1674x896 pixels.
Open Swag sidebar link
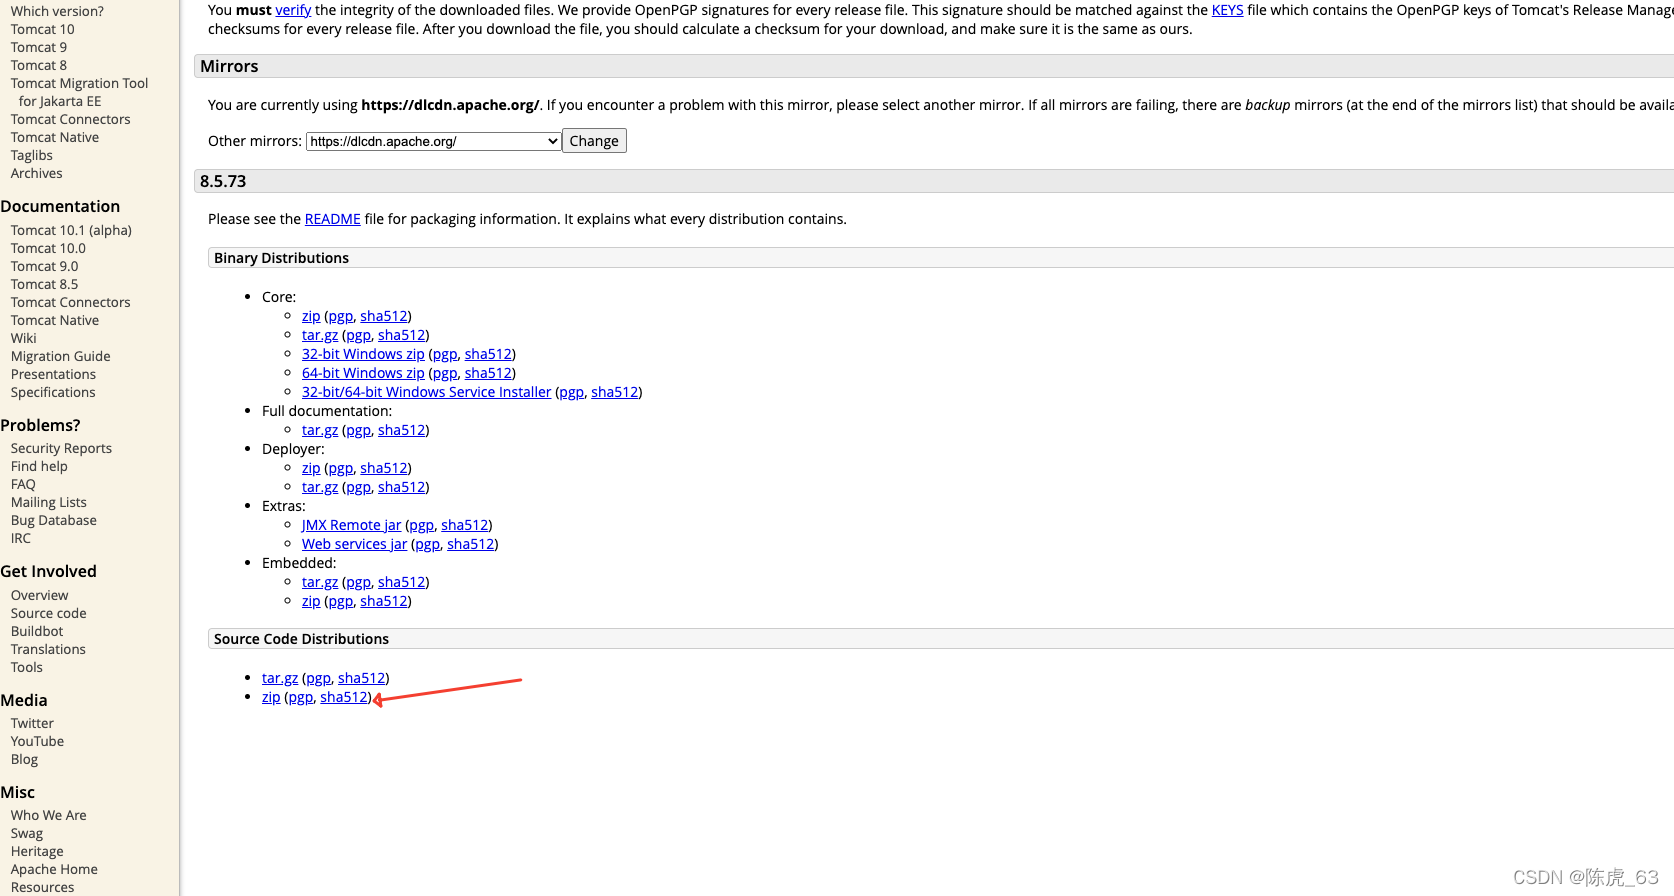click(27, 833)
